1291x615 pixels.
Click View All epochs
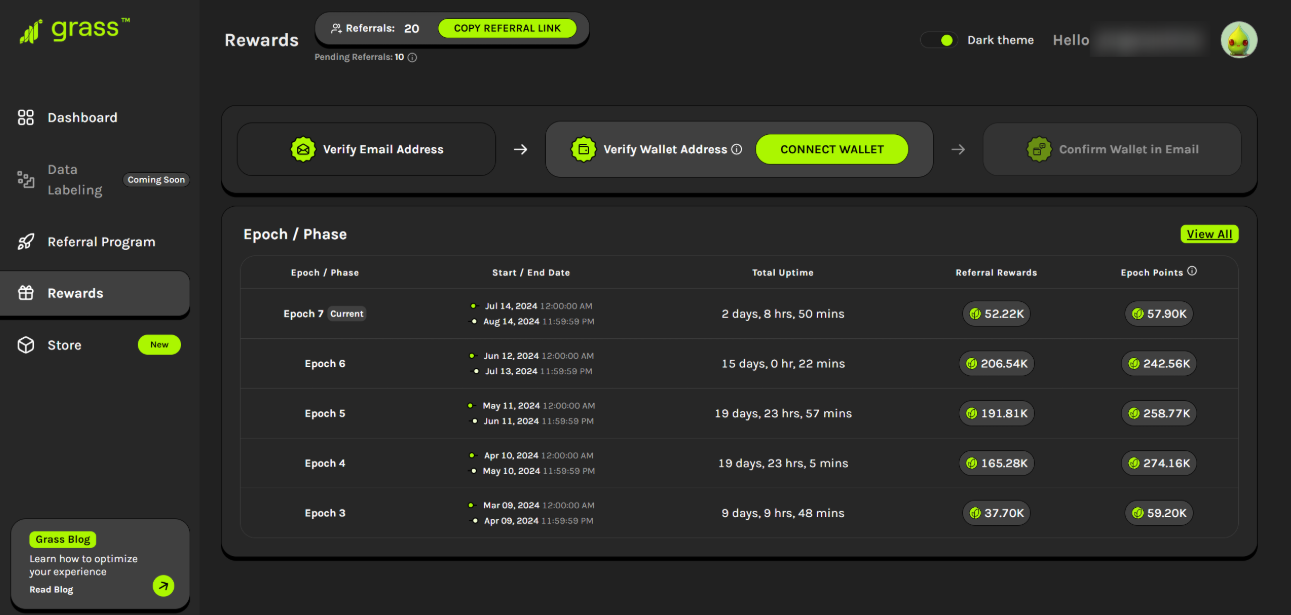1209,234
